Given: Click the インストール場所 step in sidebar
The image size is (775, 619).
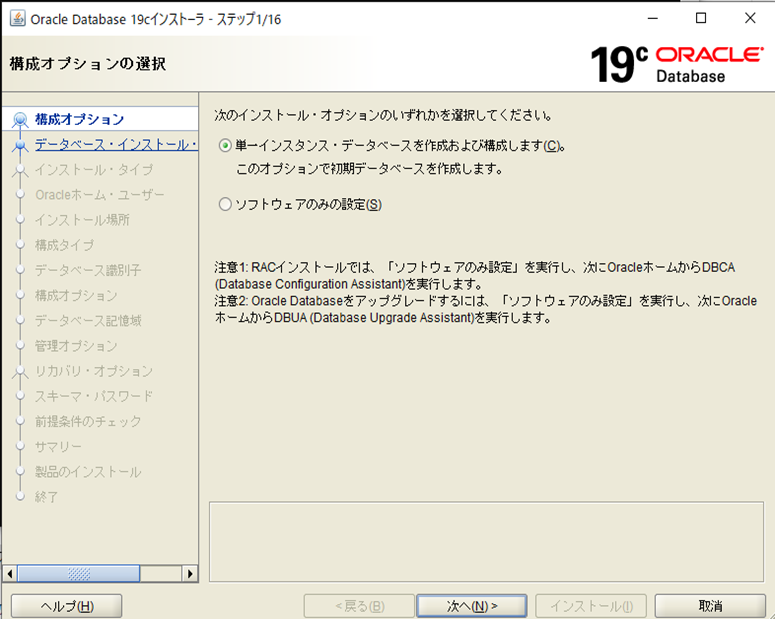Looking at the screenshot, I should 82,220.
